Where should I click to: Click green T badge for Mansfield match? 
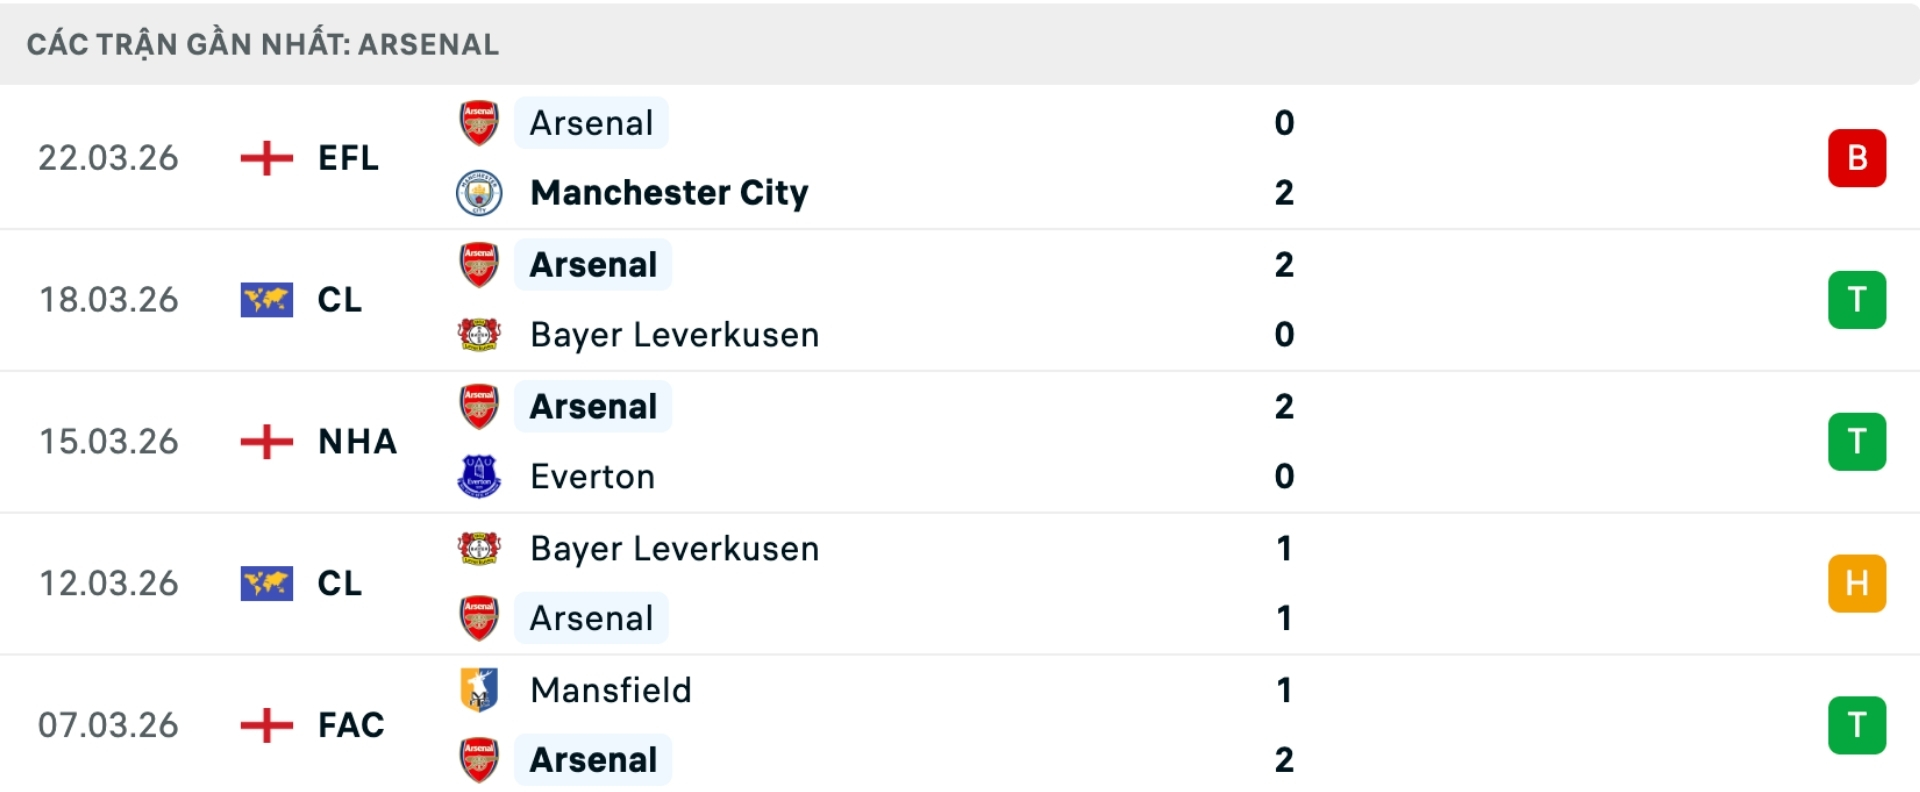(x=1857, y=725)
